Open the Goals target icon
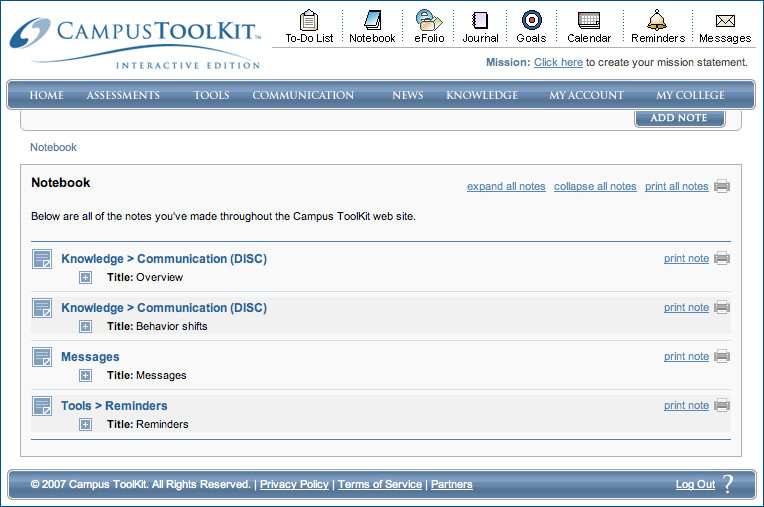The width and height of the screenshot is (764, 507). 531,20
